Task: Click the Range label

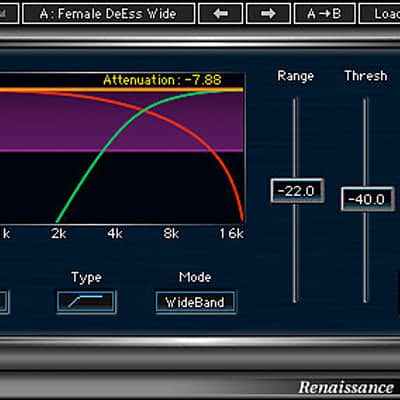Action: coord(296,76)
